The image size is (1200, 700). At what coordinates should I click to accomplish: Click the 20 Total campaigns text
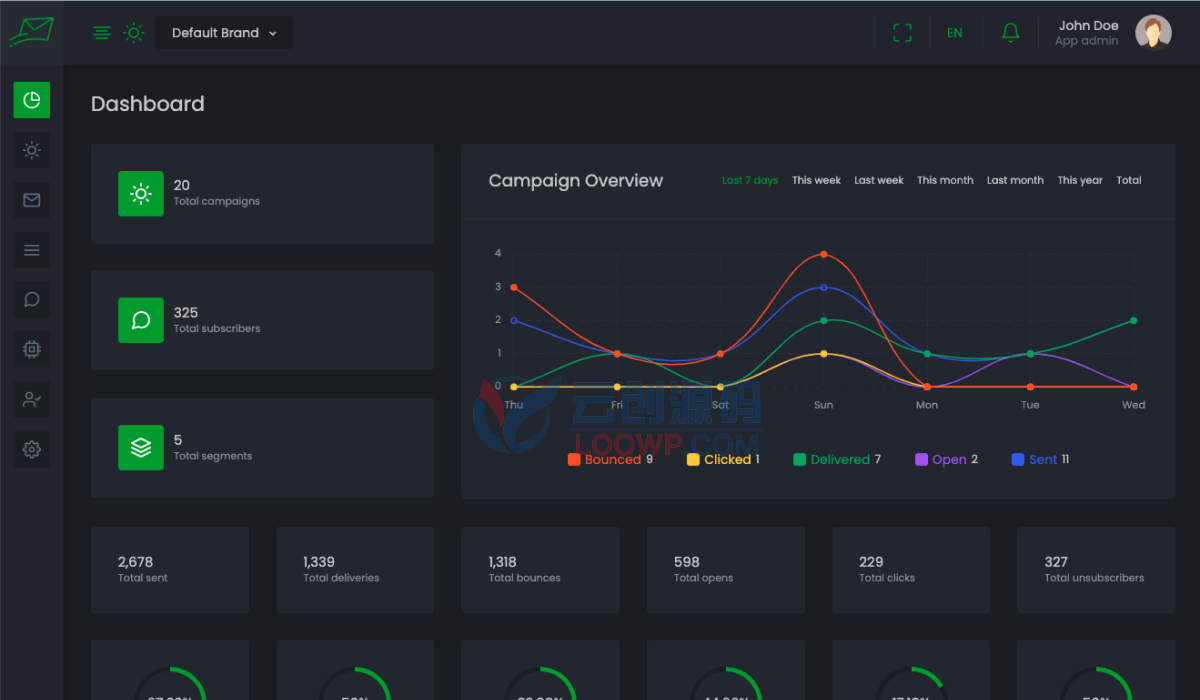pos(216,193)
